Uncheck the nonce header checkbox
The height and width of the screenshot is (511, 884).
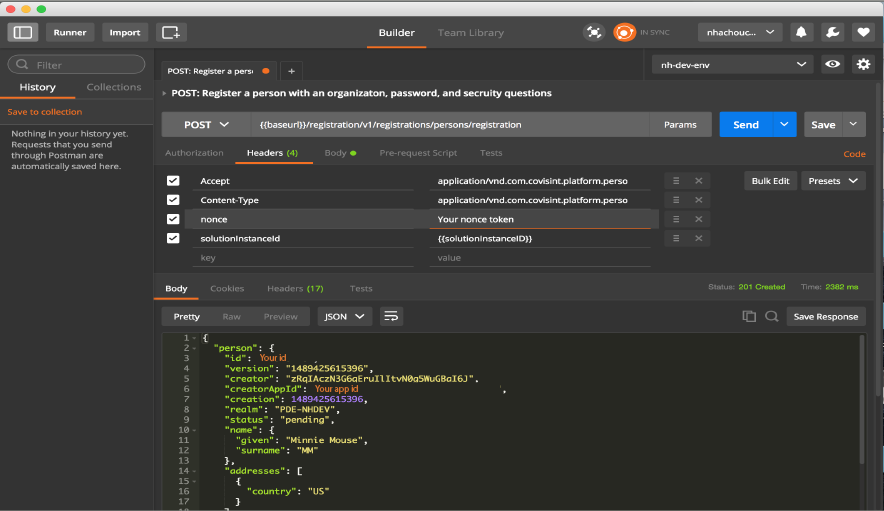173,219
